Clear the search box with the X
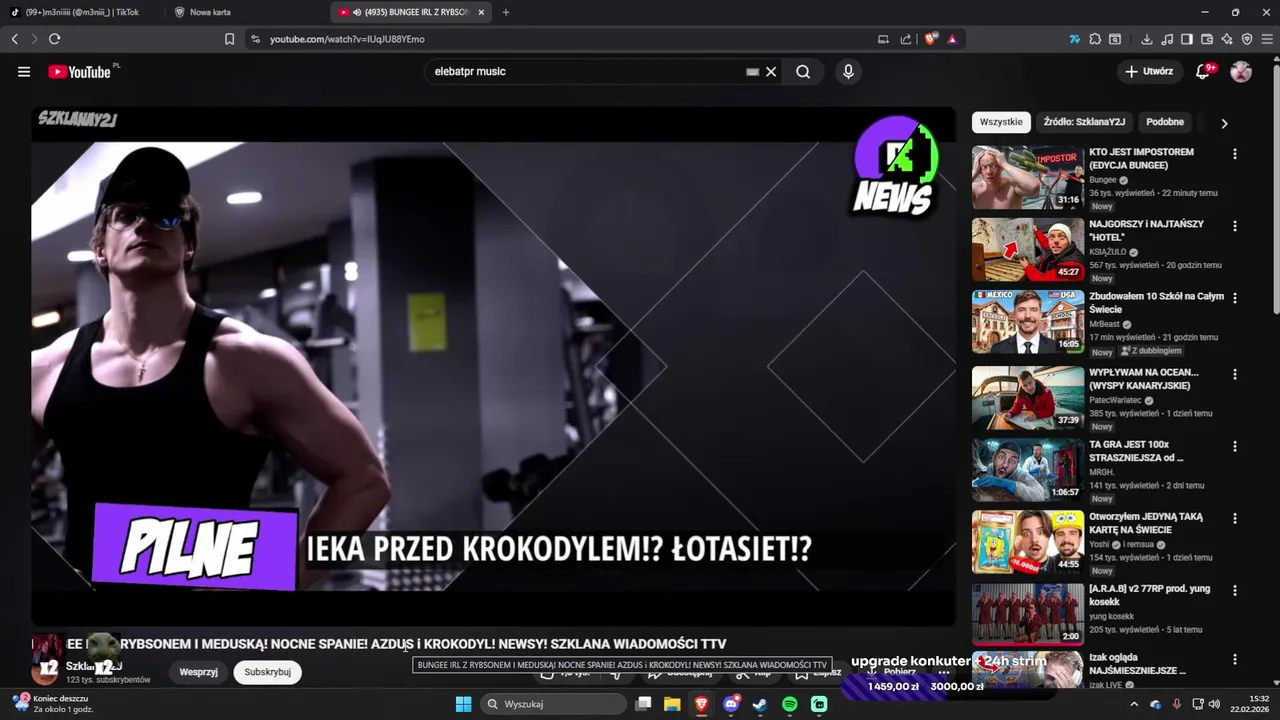The height and width of the screenshot is (720, 1280). click(771, 72)
